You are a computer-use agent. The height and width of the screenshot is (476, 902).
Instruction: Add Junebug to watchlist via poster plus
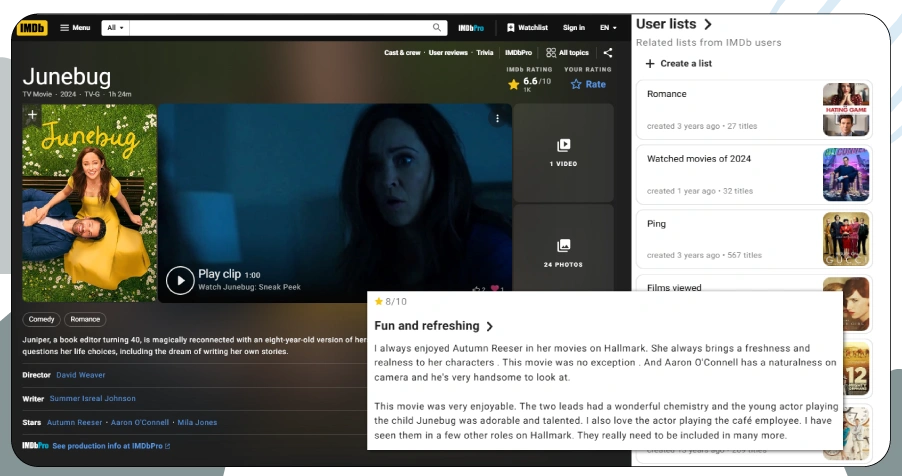click(33, 115)
